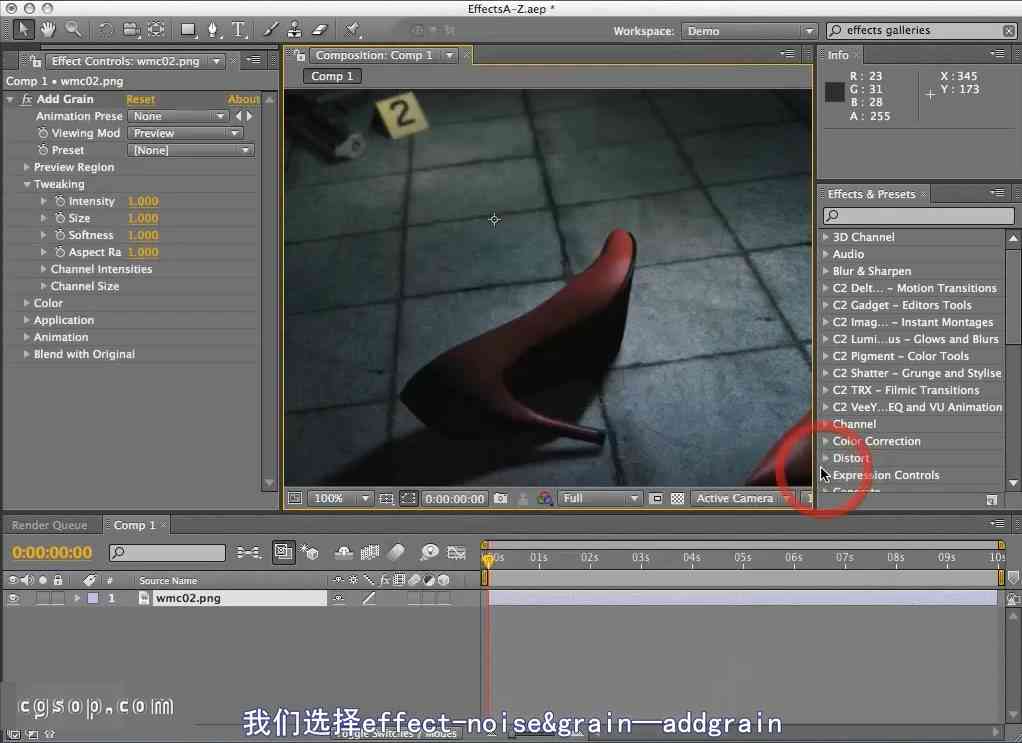Toggle the transparency grid in viewer
The height and width of the screenshot is (743, 1022).
[677, 498]
